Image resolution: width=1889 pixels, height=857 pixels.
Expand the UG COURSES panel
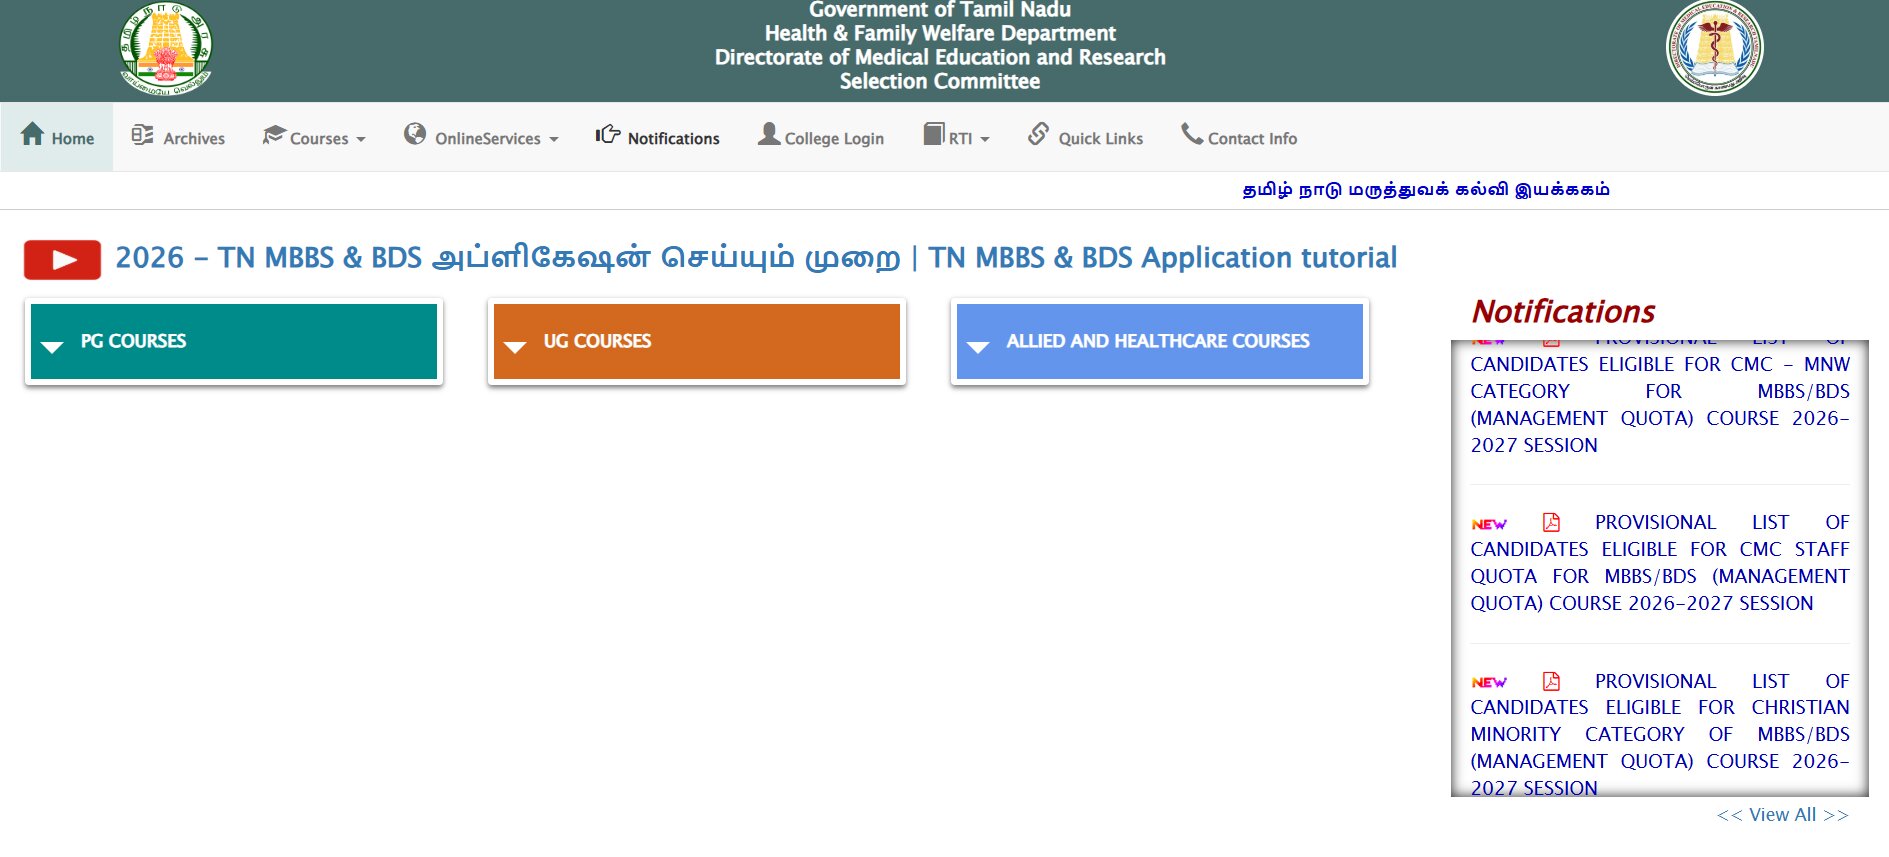click(697, 341)
